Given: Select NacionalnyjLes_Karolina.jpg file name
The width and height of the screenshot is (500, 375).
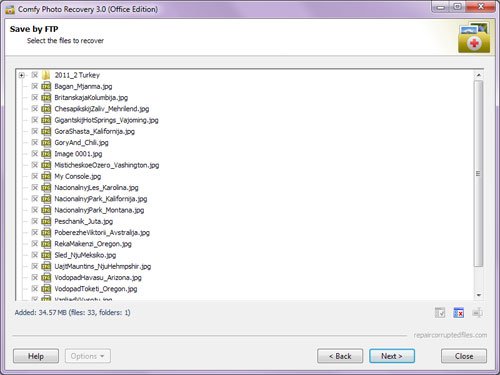Looking at the screenshot, I should (x=96, y=188).
